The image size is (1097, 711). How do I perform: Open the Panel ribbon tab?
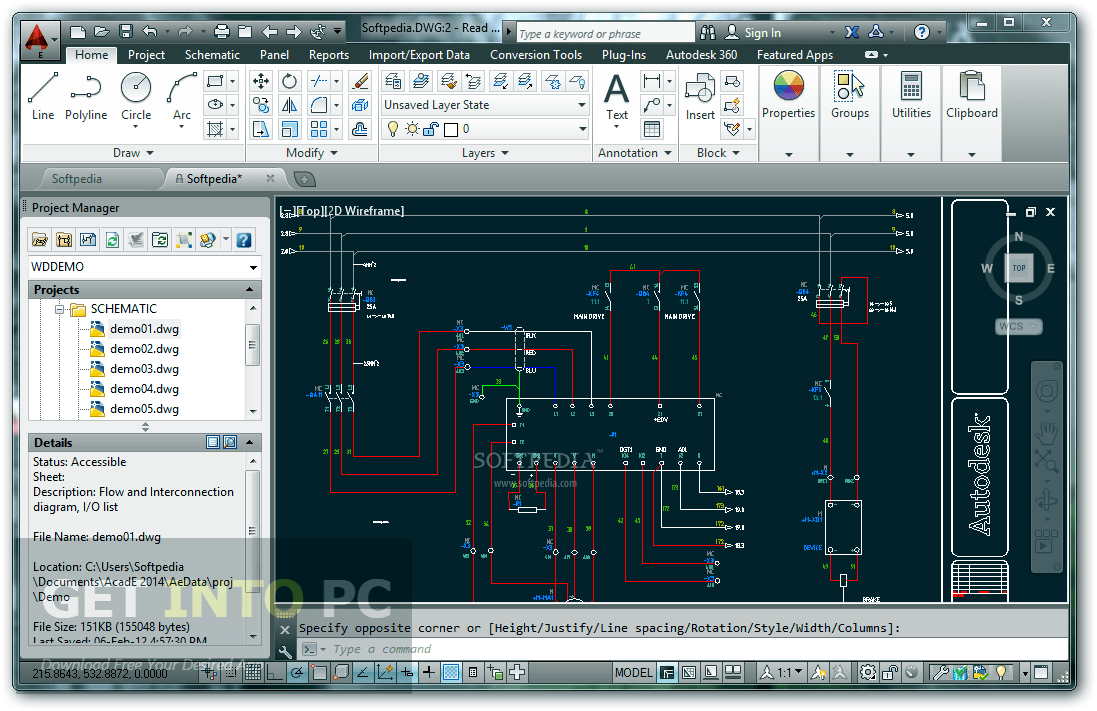click(274, 55)
